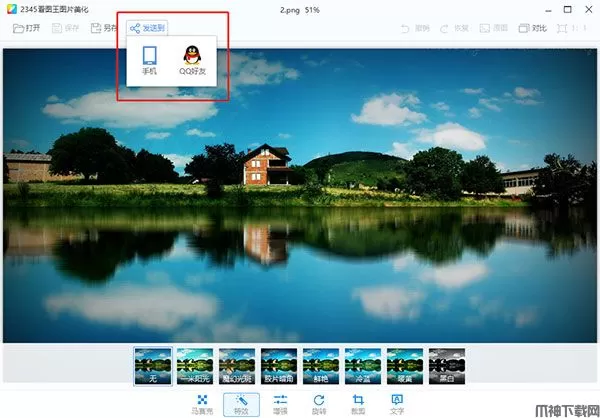Viewport: 600px width, 418px height.
Task: Select the 裁剪 crop tool
Action: click(358, 403)
